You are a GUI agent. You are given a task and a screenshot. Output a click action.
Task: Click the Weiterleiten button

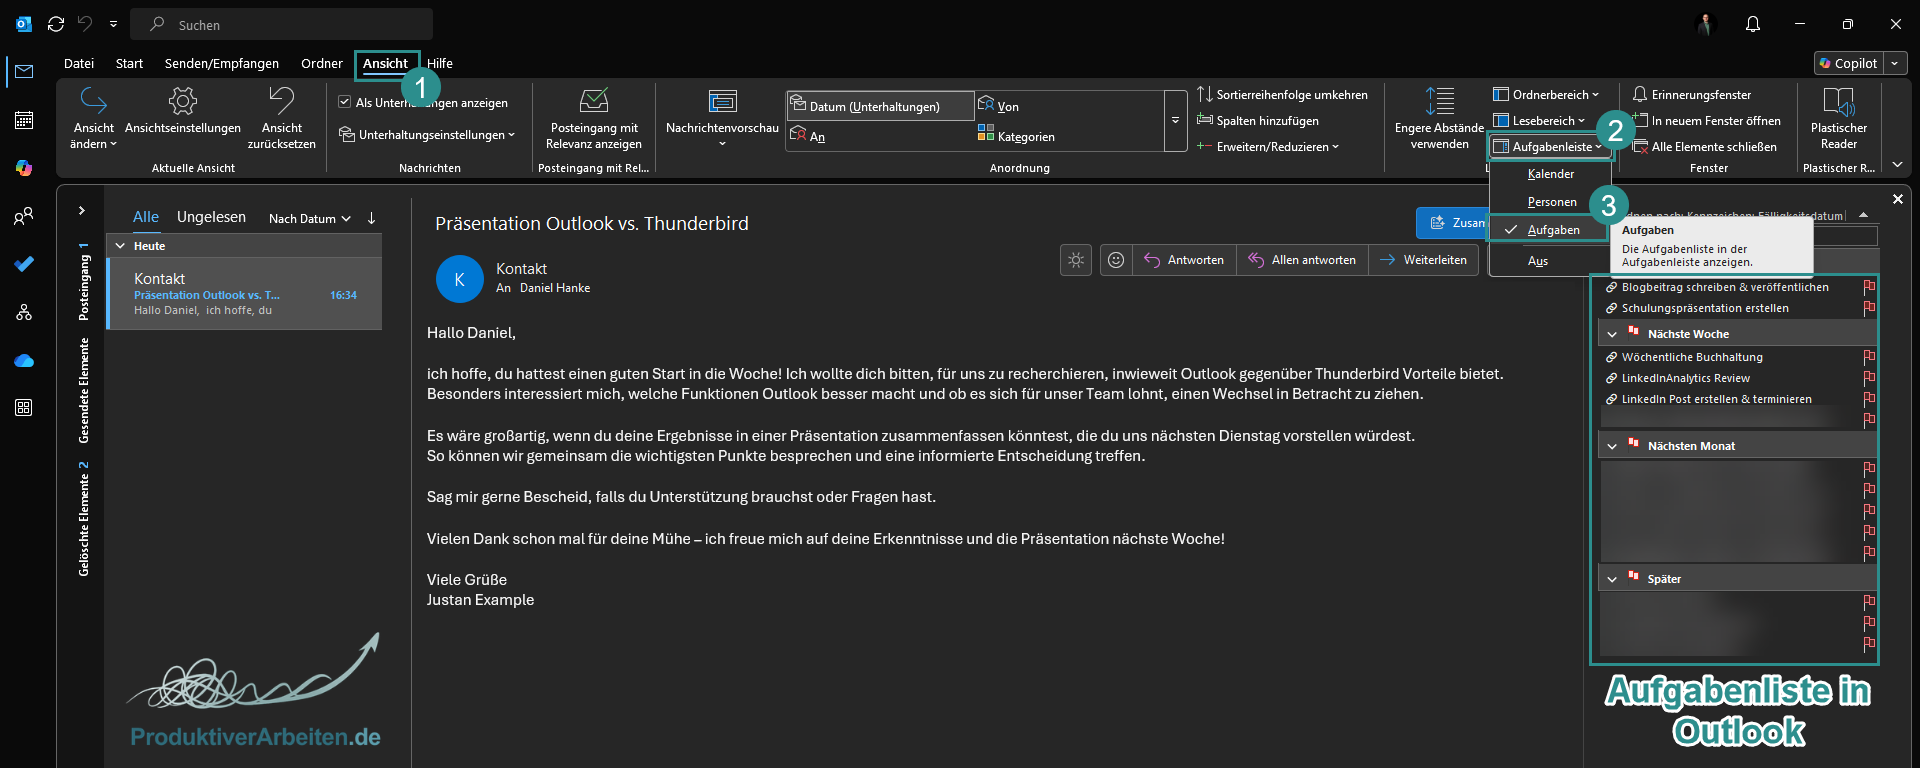pyautogui.click(x=1424, y=260)
